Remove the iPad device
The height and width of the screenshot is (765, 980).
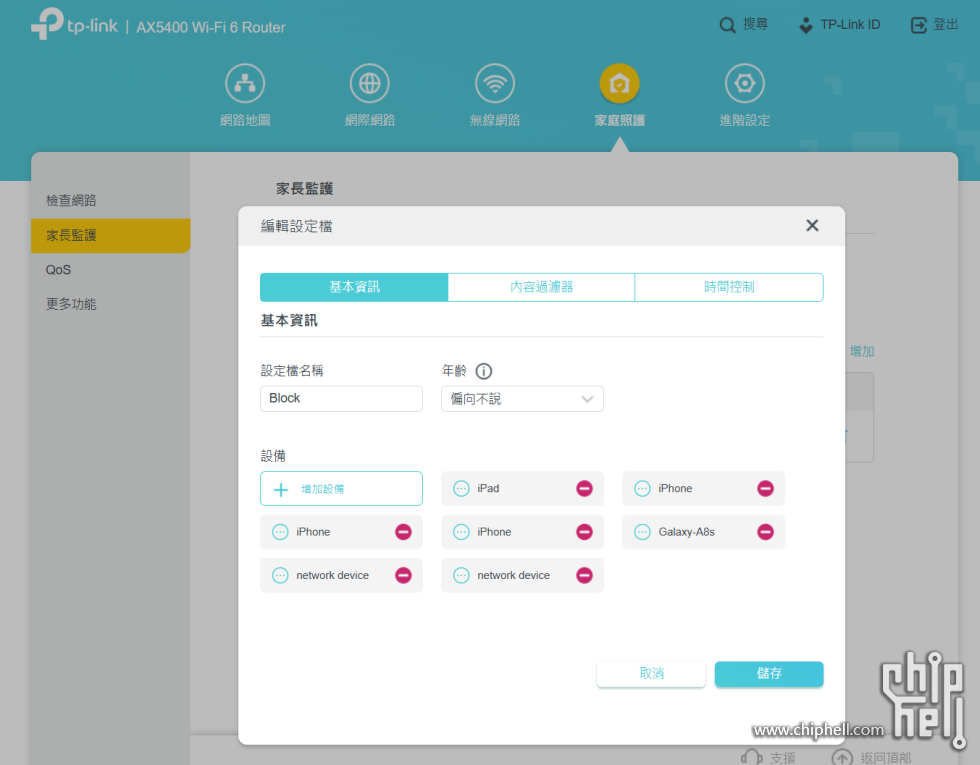(x=584, y=489)
